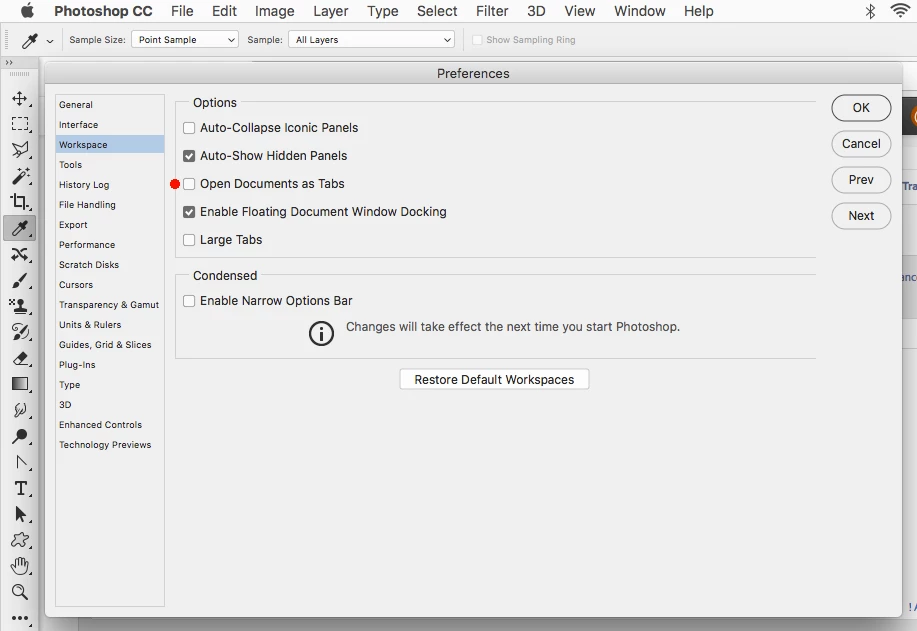The image size is (917, 631).
Task: Go to previous preferences with Prev
Action: tap(861, 180)
